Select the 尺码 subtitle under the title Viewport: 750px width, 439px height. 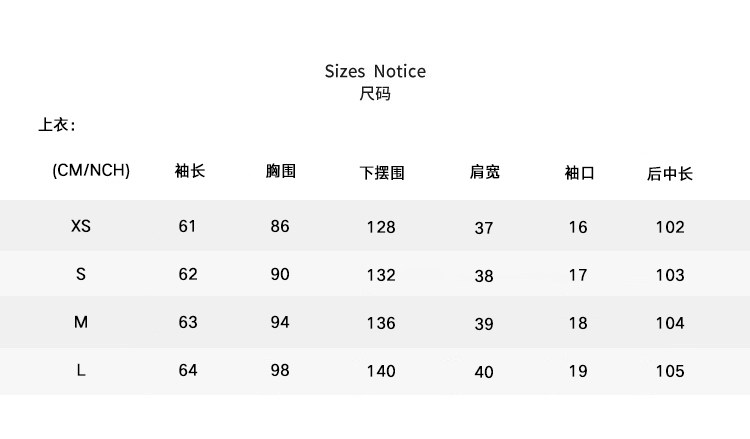(x=375, y=95)
